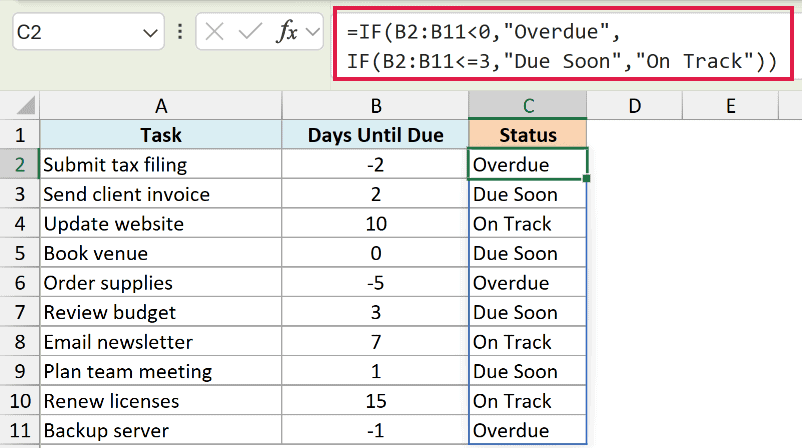The height and width of the screenshot is (448, 802).
Task: Click the Cancel (X) formula icon
Action: 214,32
